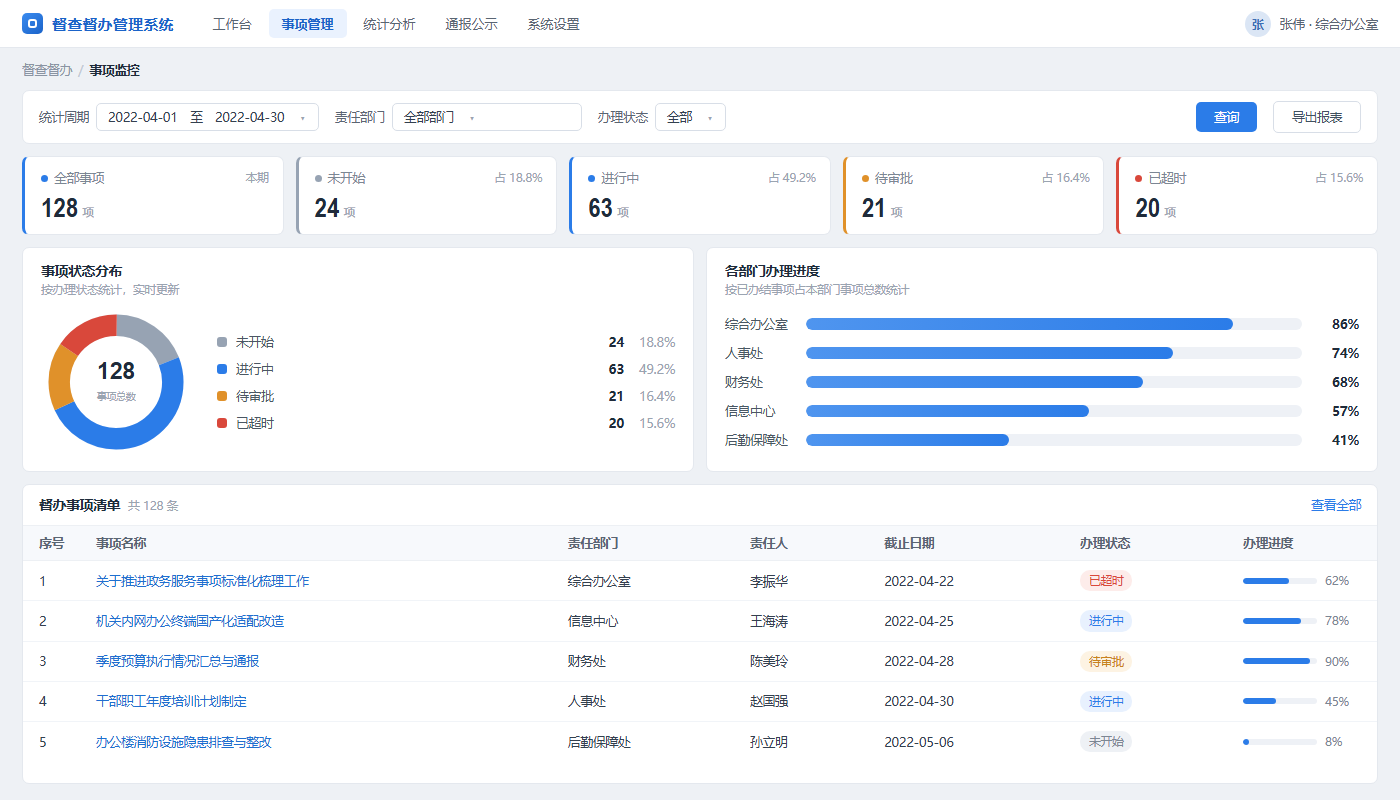Click the 进行中 status tag for 王海涛

pyautogui.click(x=1106, y=621)
